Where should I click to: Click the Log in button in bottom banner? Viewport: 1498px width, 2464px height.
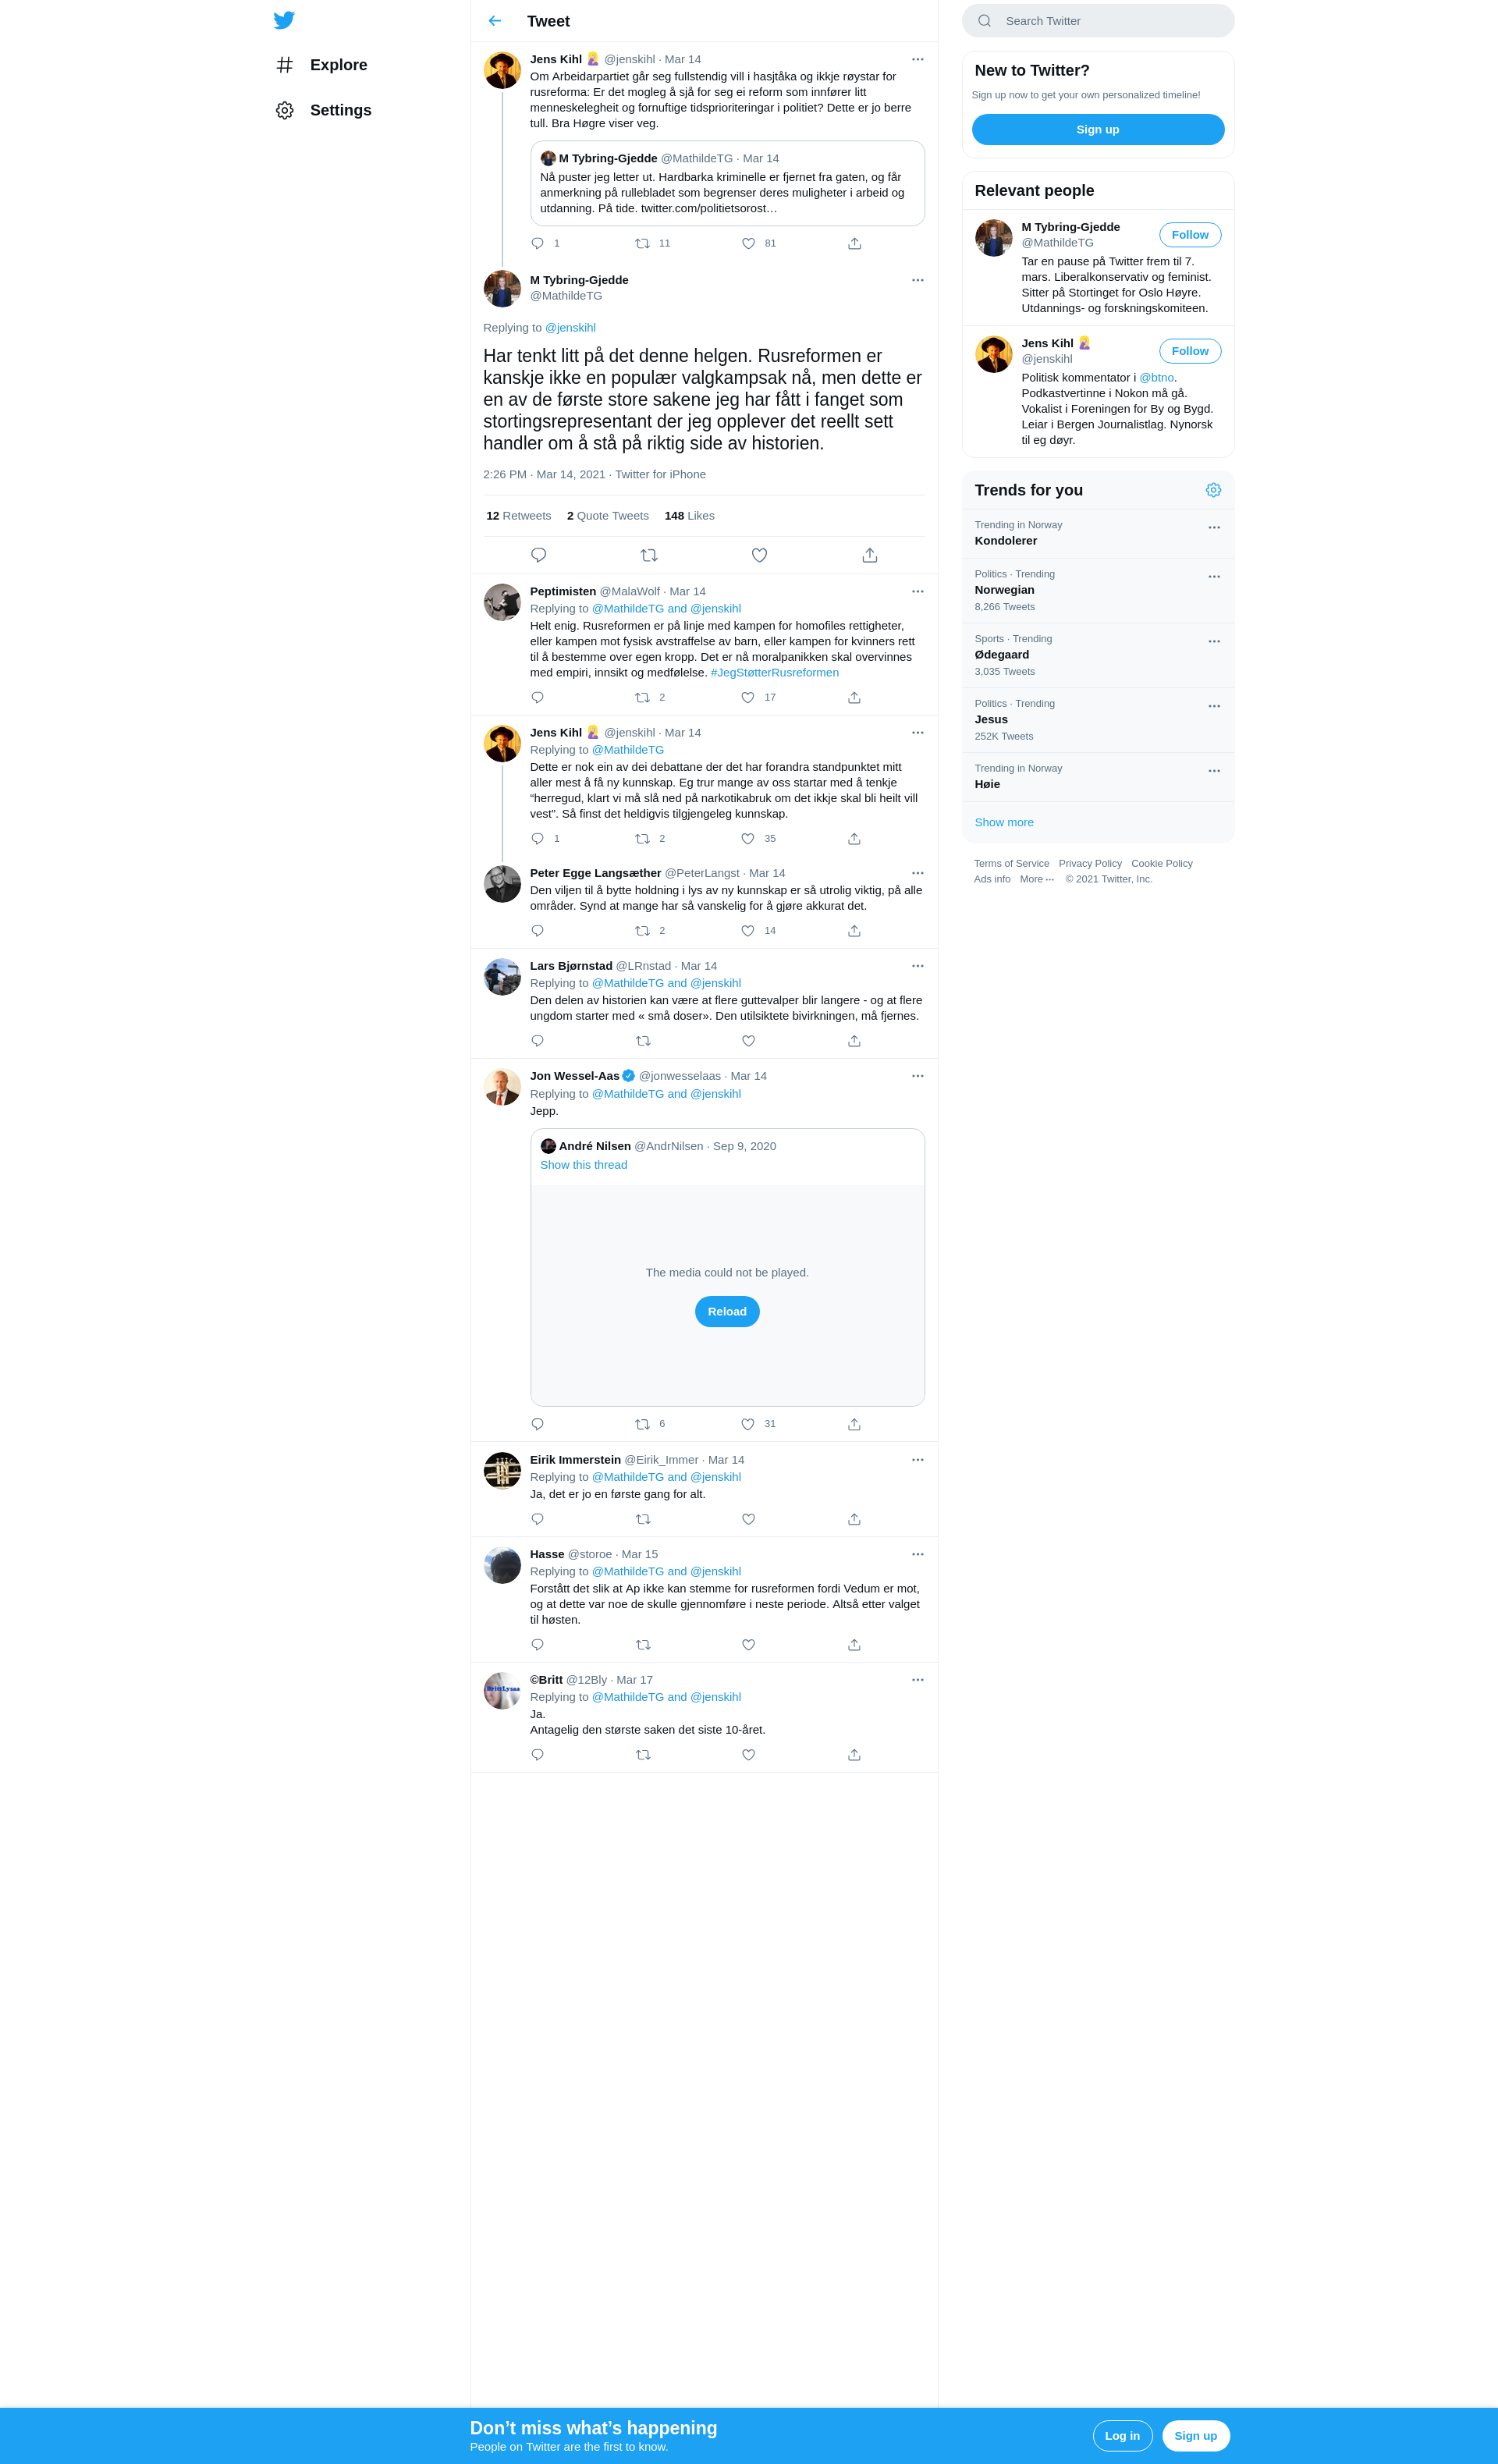click(x=1122, y=2435)
